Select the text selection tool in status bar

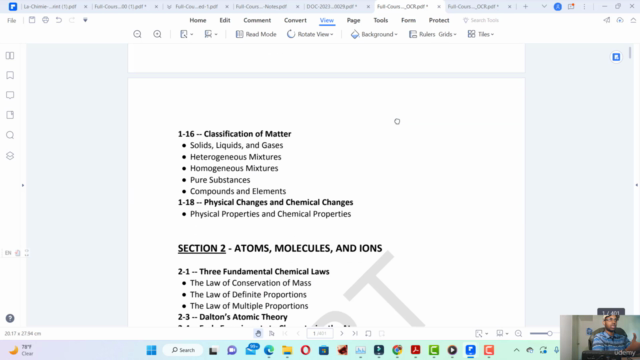point(271,333)
